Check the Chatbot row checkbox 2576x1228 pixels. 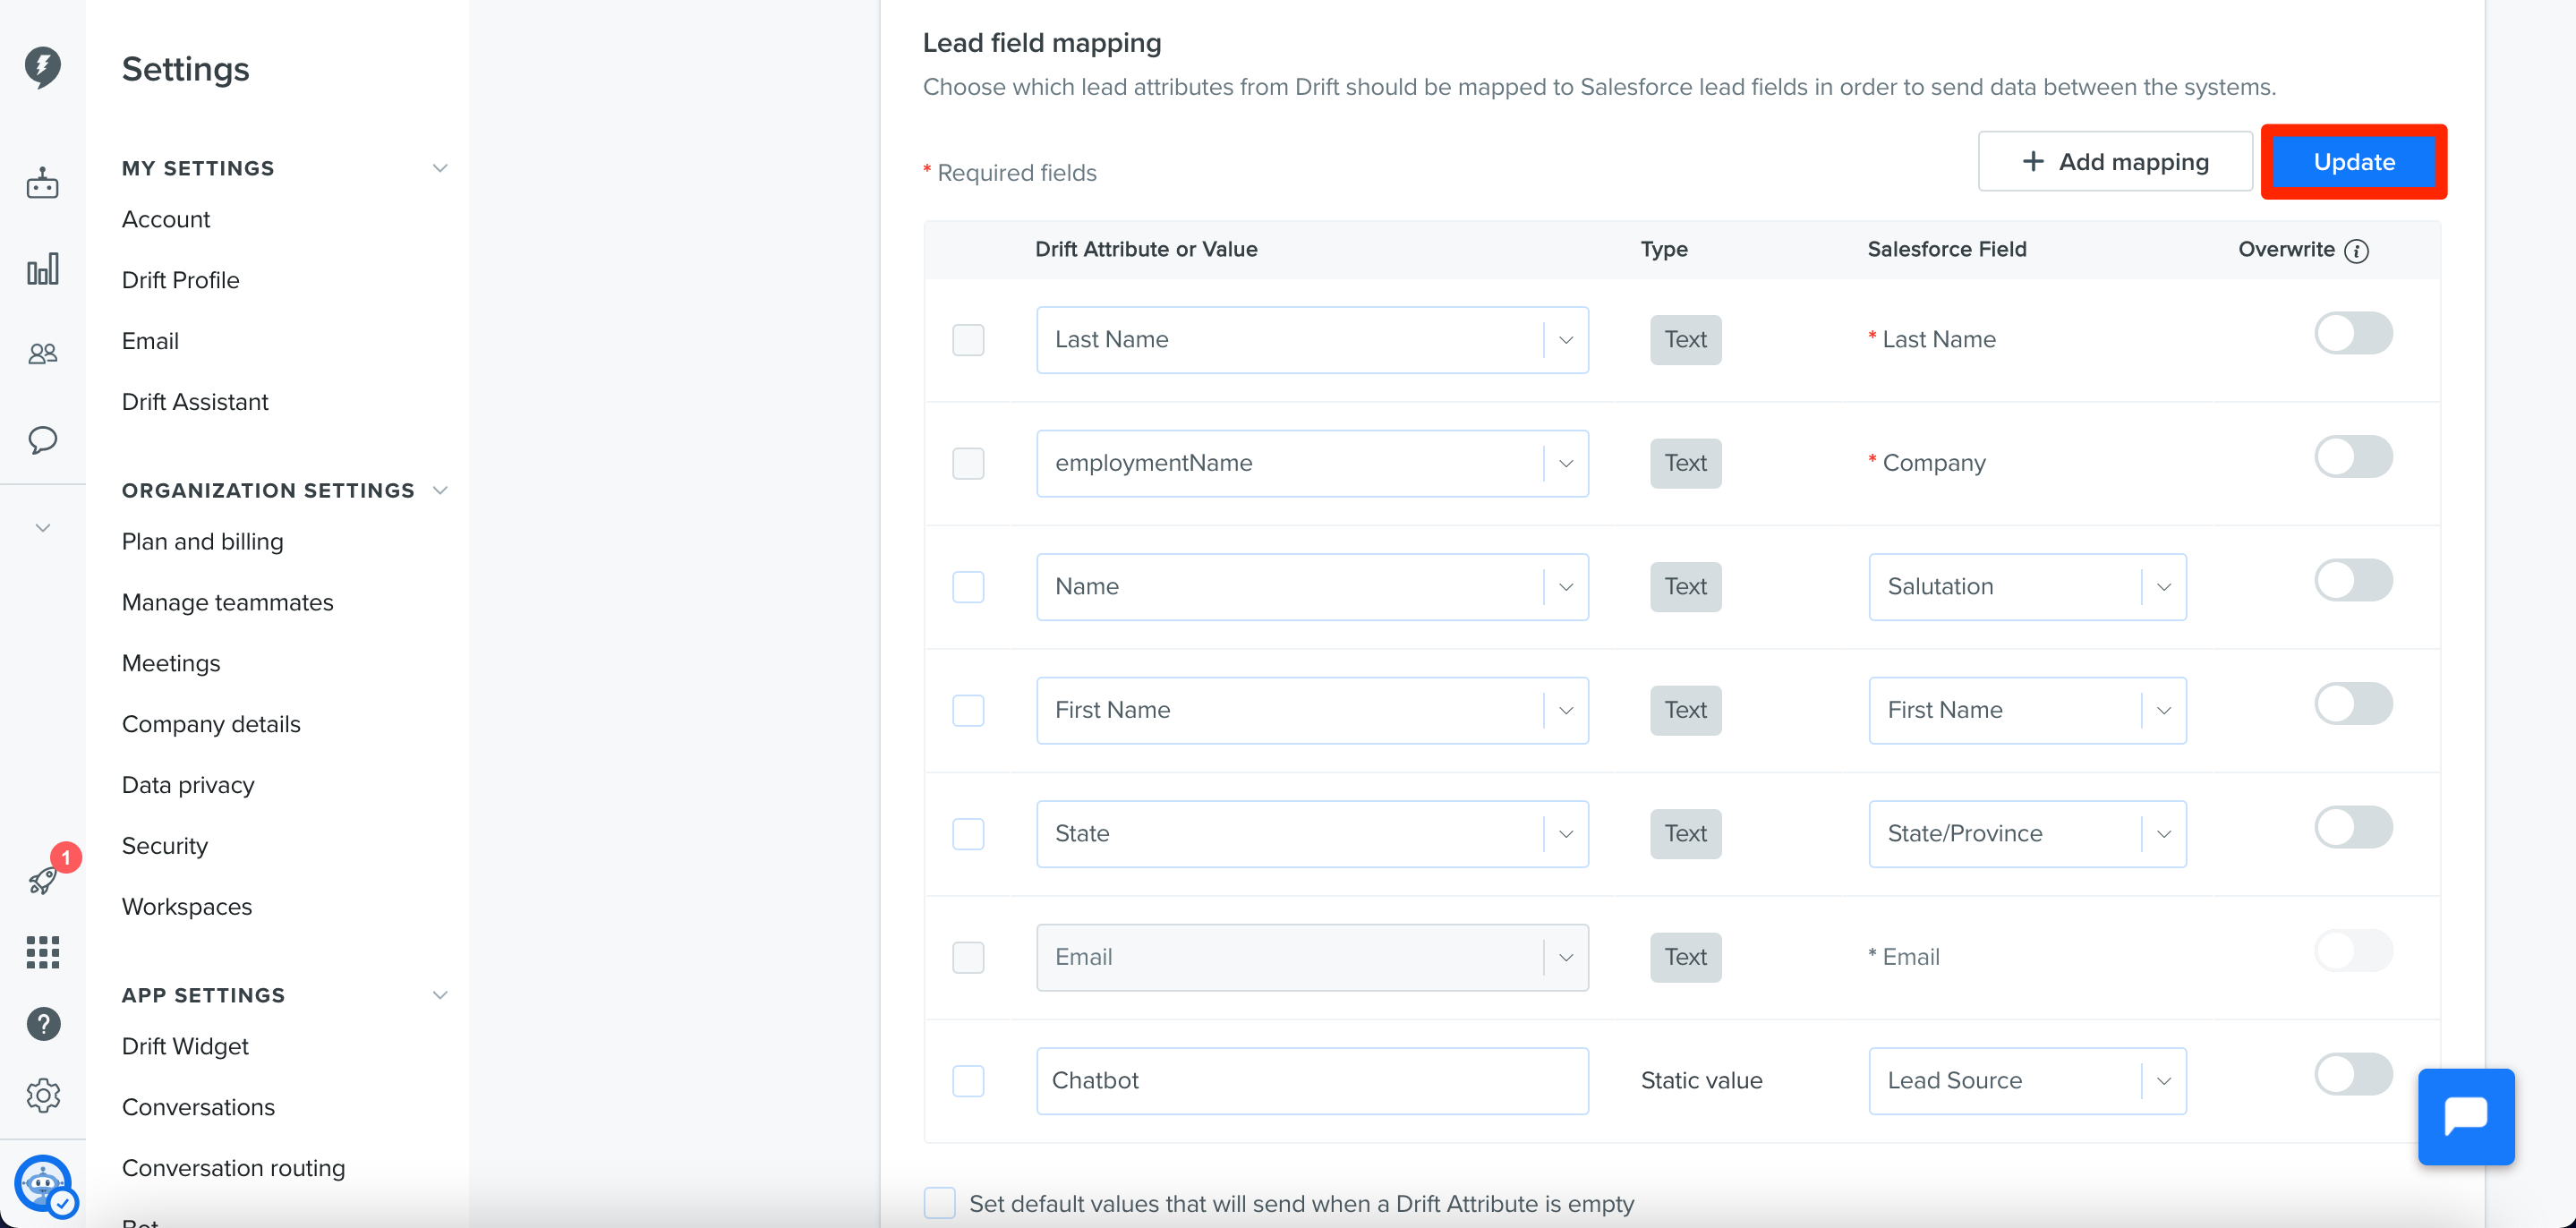point(968,1080)
